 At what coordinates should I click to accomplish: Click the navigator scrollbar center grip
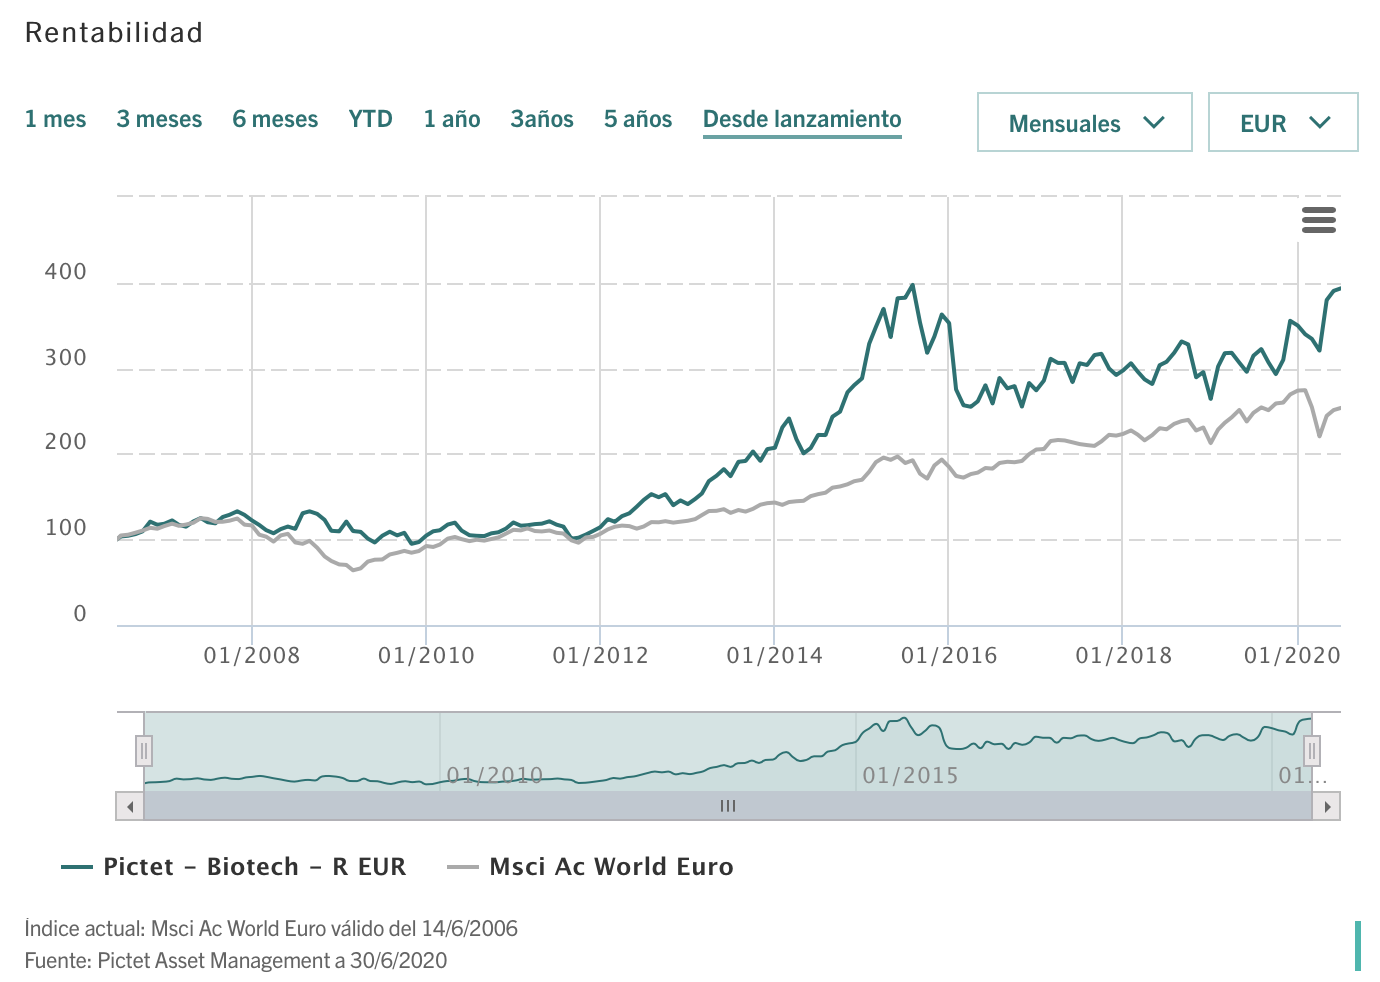tap(728, 806)
